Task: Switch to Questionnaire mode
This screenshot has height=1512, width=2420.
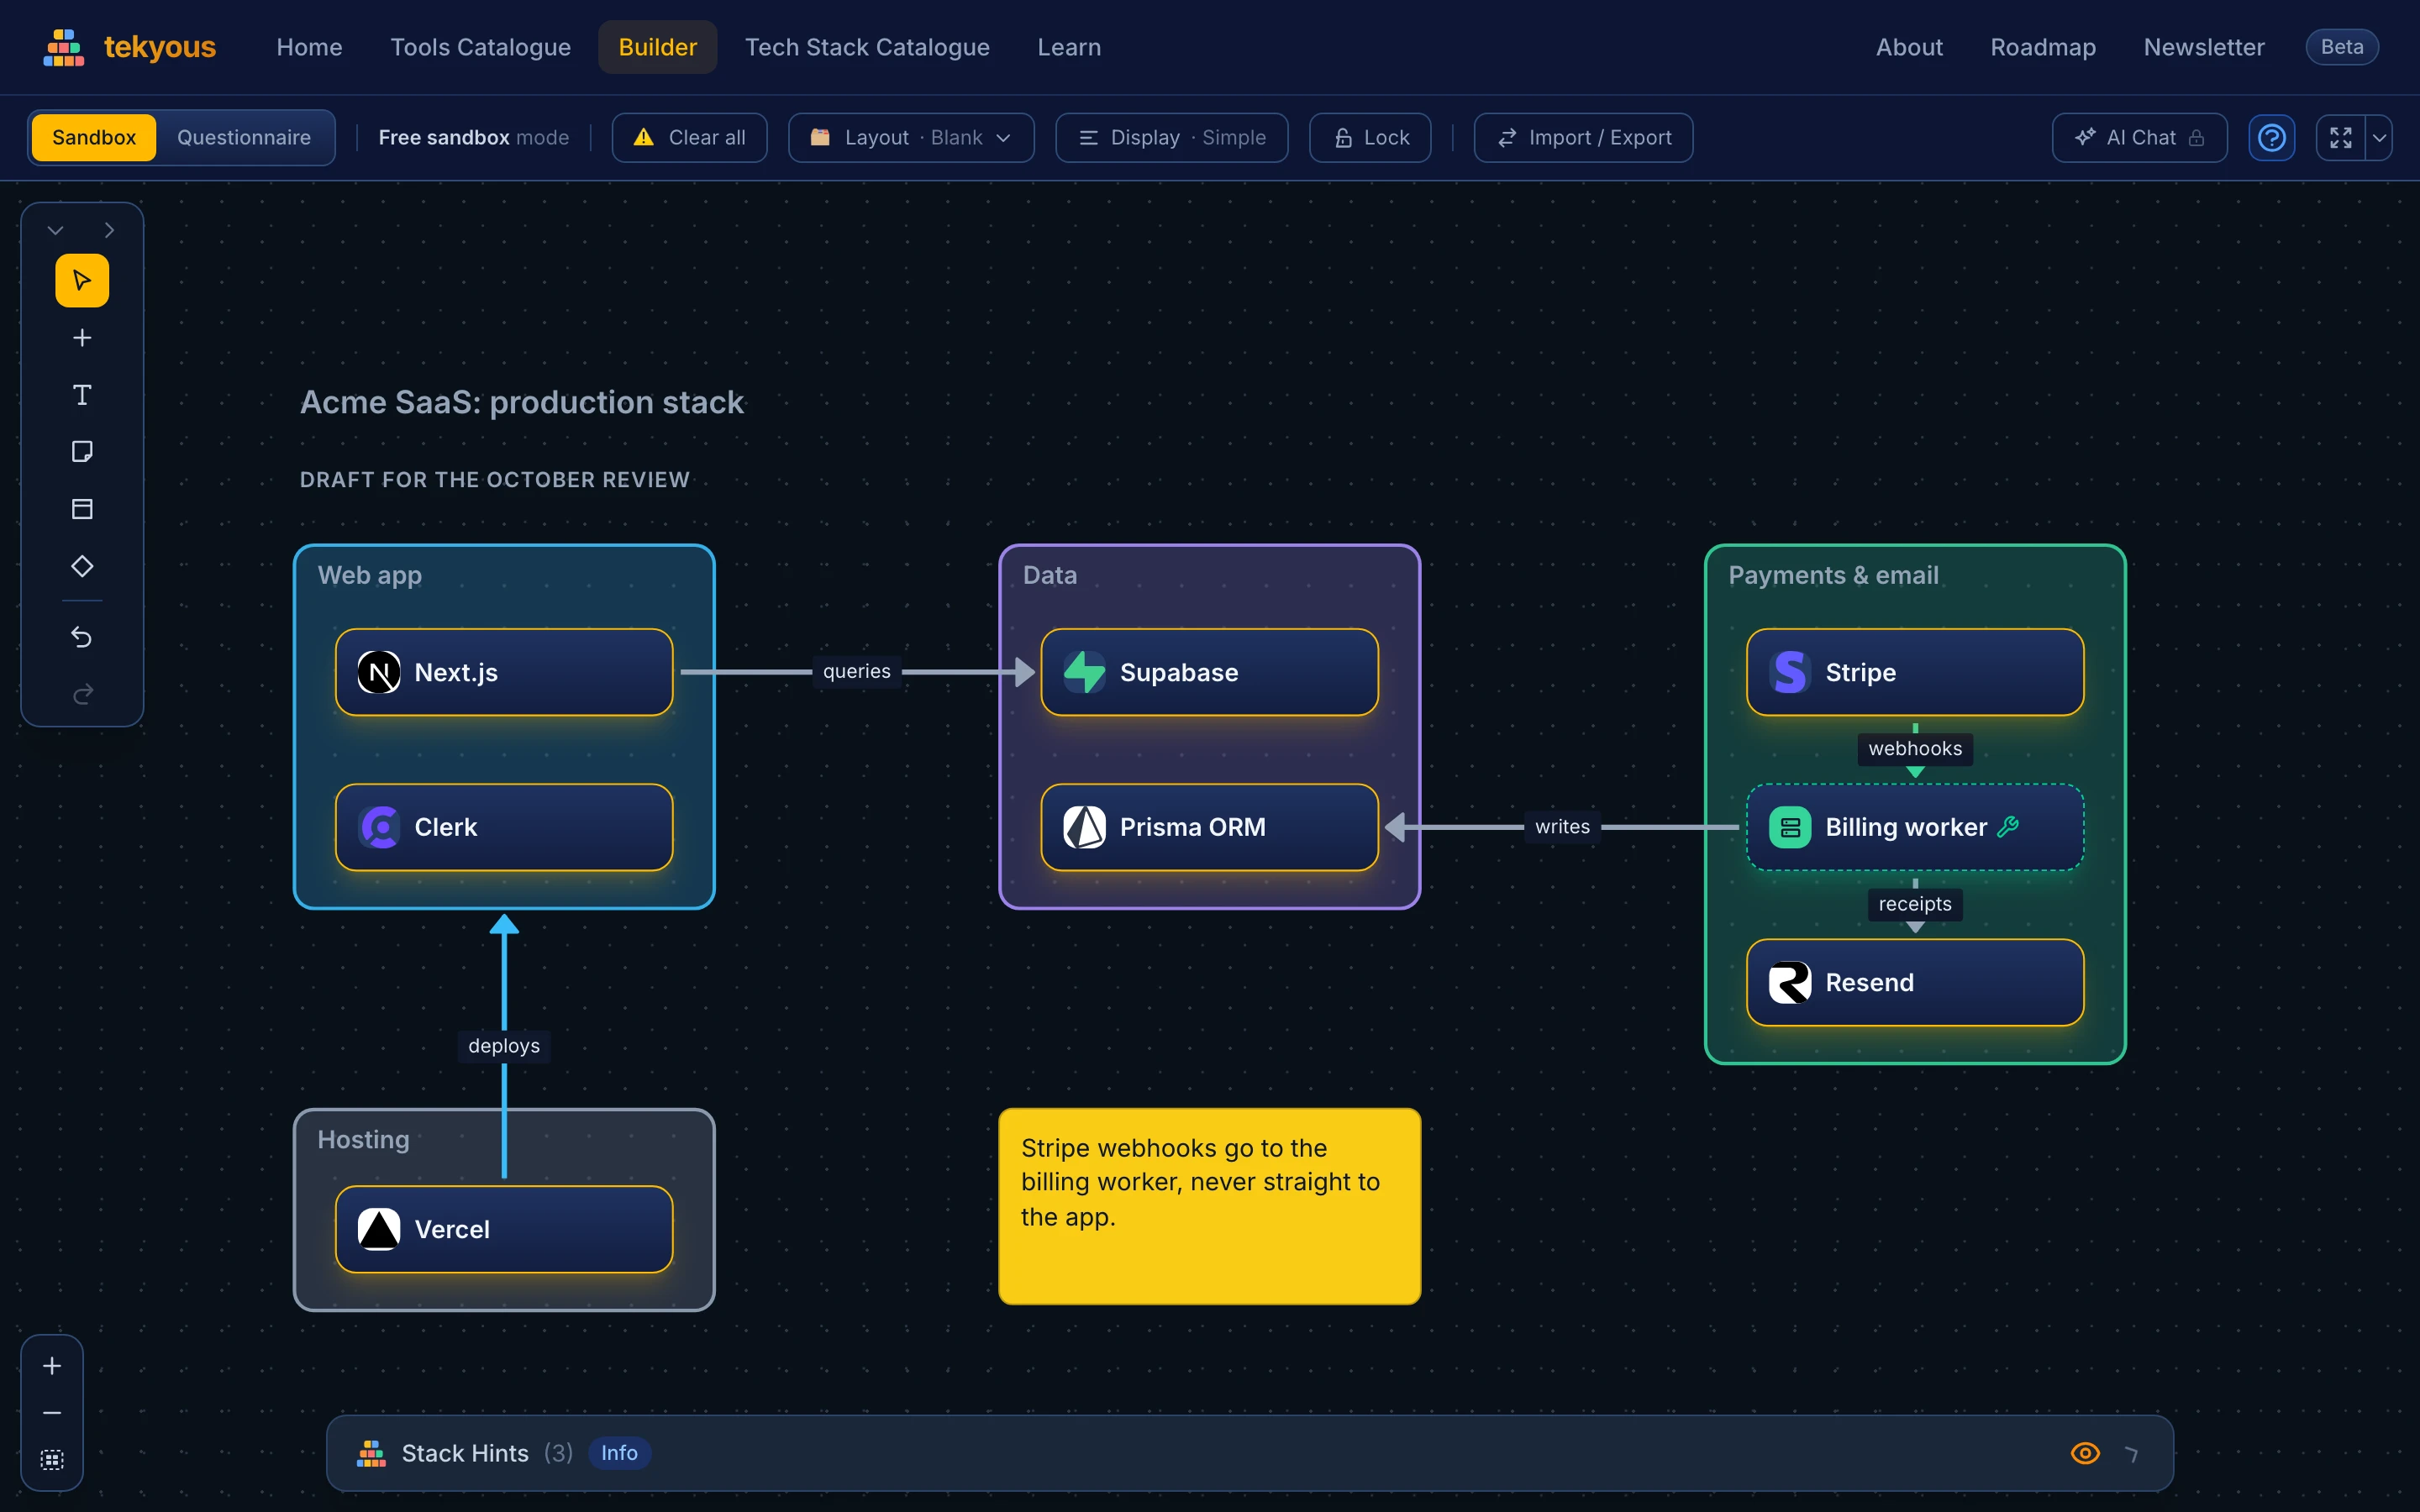Action: [244, 137]
